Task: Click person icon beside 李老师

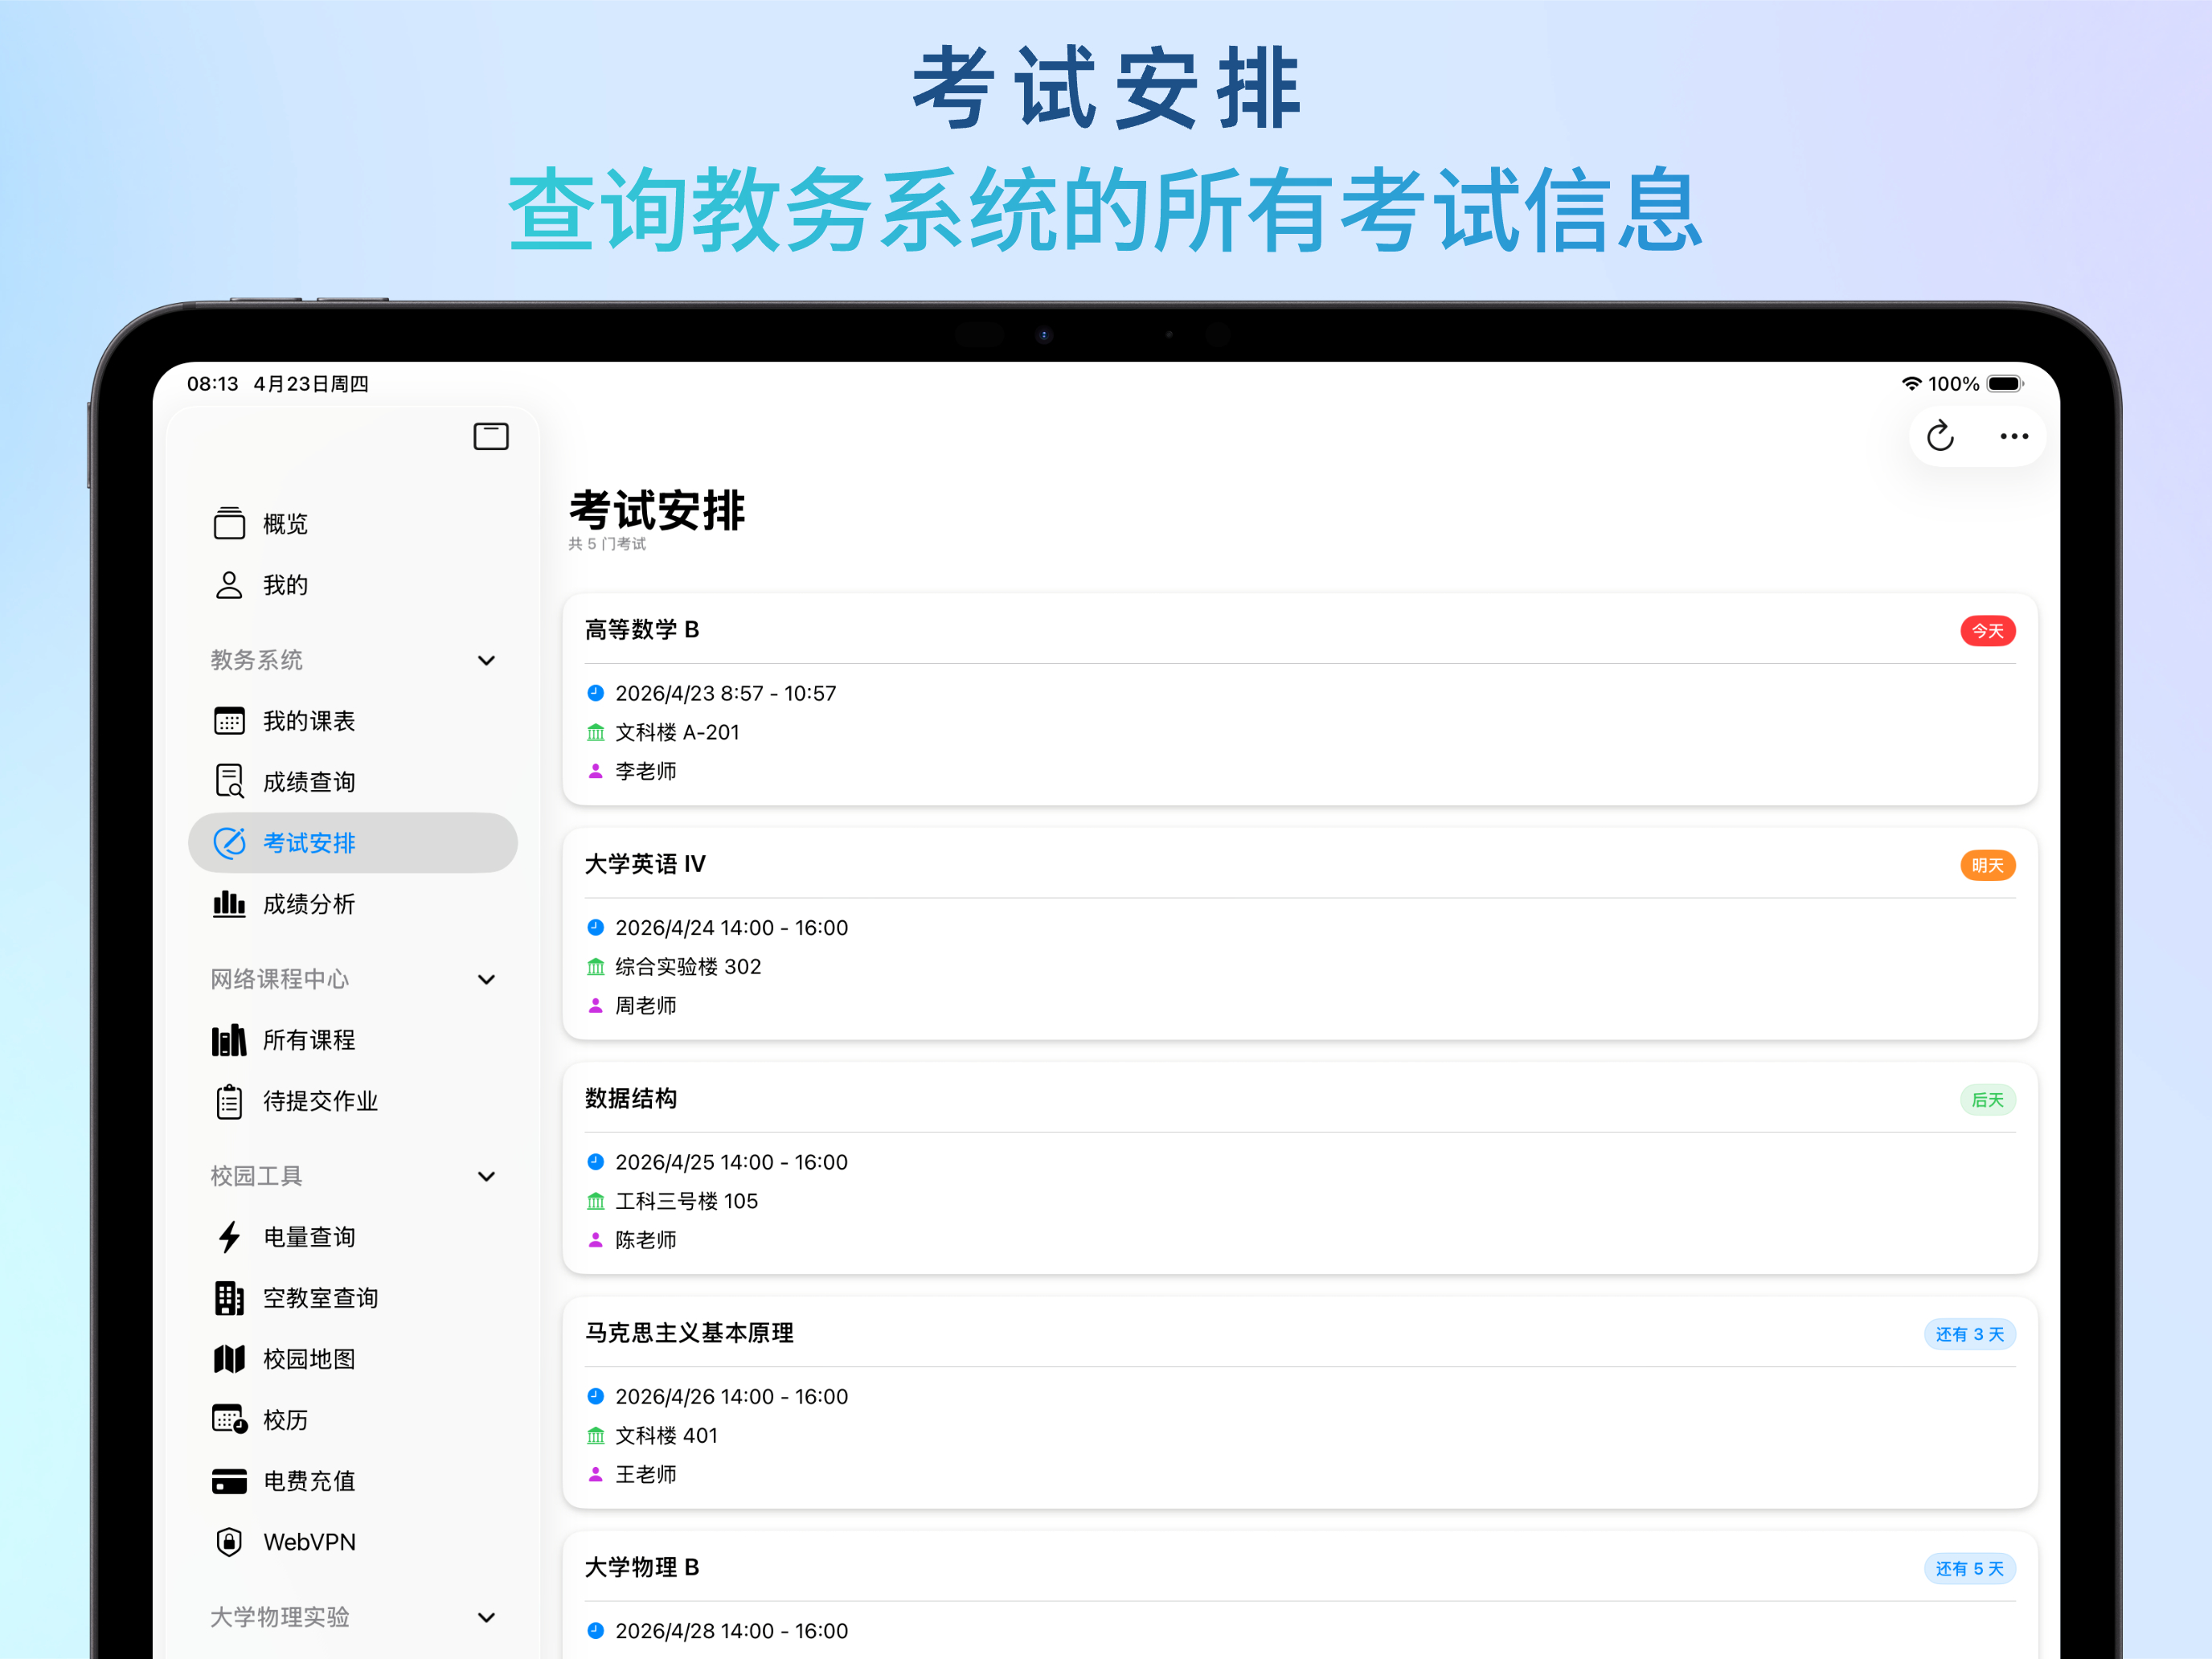Action: (x=595, y=771)
